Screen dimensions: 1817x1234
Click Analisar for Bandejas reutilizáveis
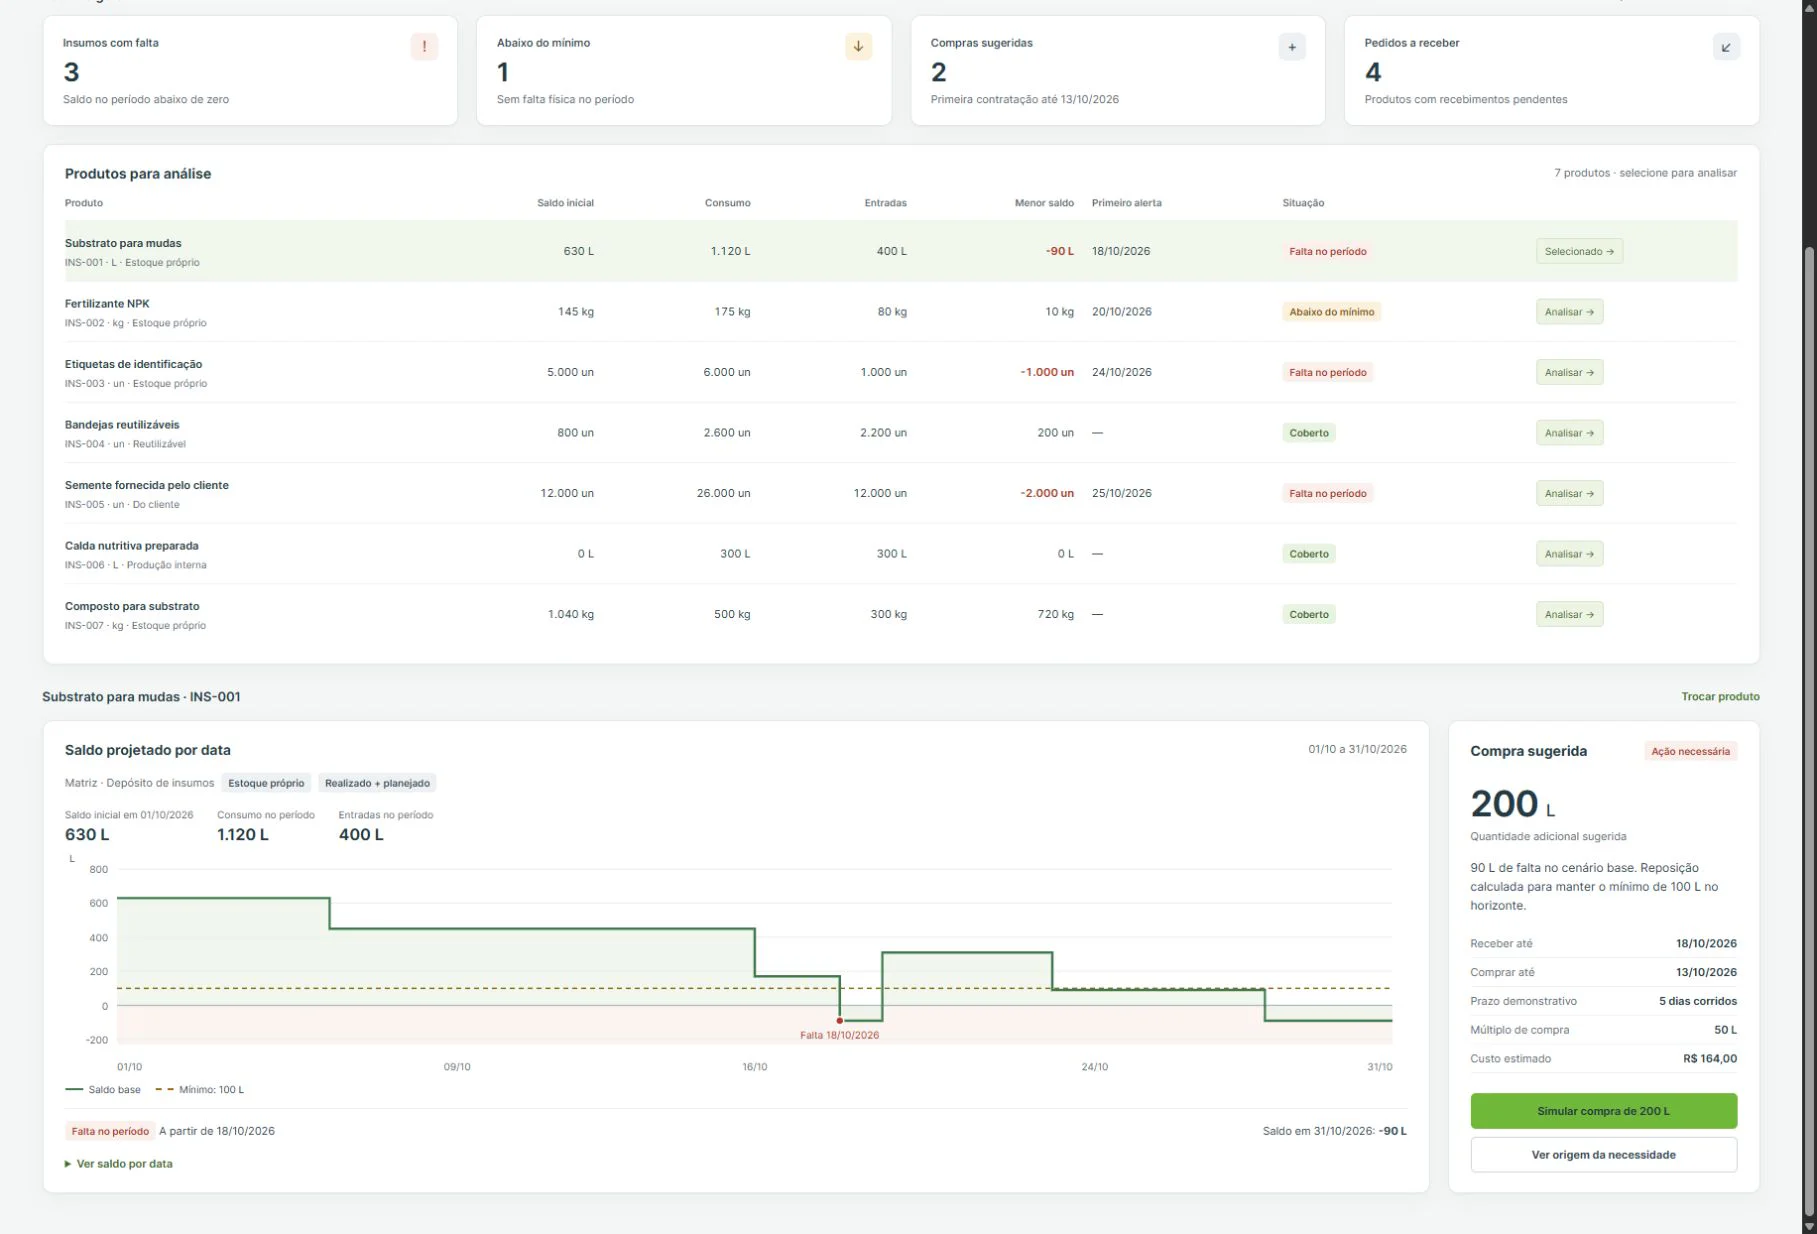(x=1569, y=433)
